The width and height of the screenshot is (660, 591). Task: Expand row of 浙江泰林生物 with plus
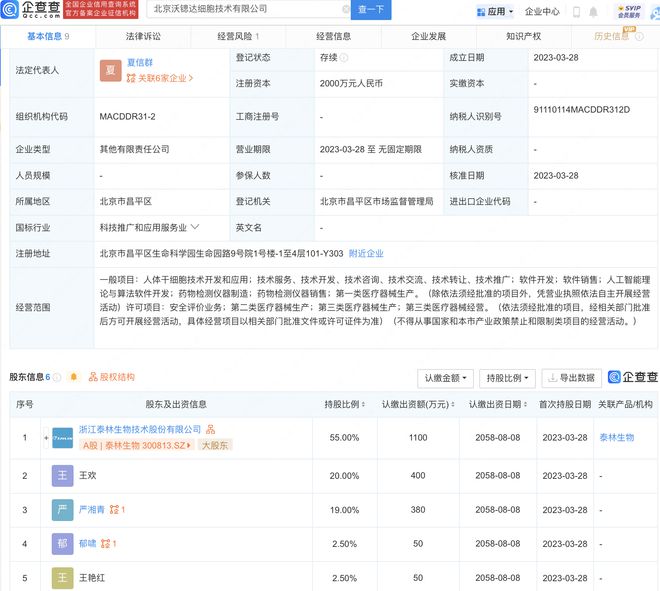[x=46, y=438]
